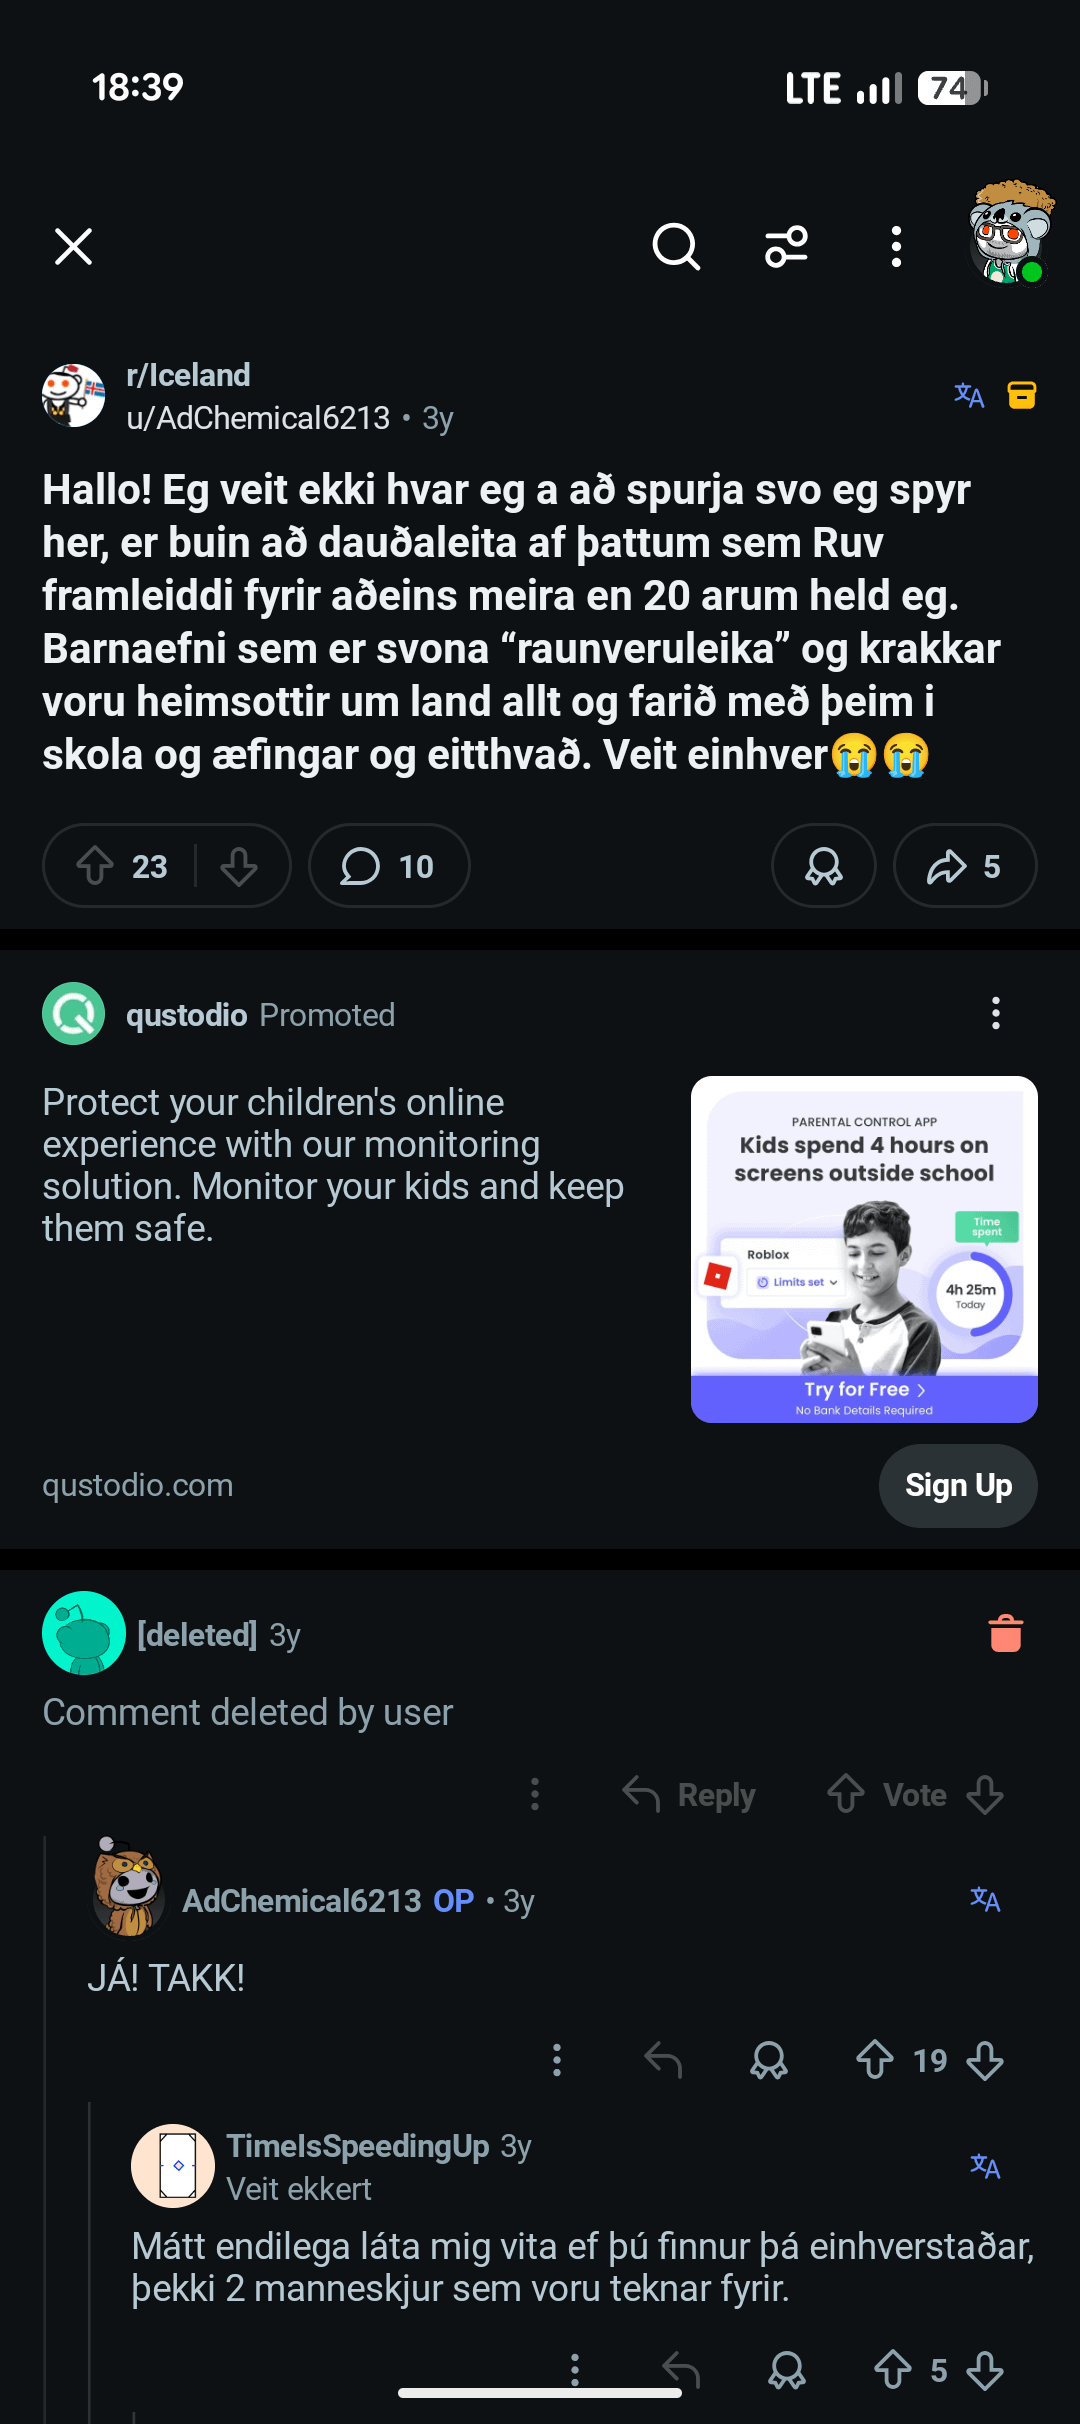Upvote AdChemical6213's 'JÁ! TAKK!' comment
The width and height of the screenshot is (1080, 2424).
pyautogui.click(x=874, y=2060)
